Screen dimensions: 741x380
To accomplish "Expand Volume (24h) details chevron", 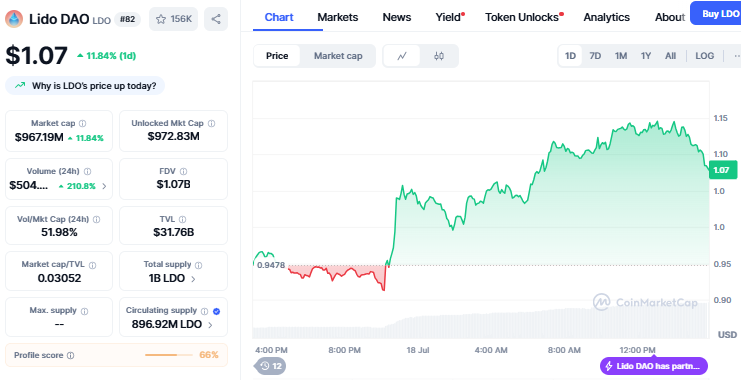I will click(x=104, y=186).
